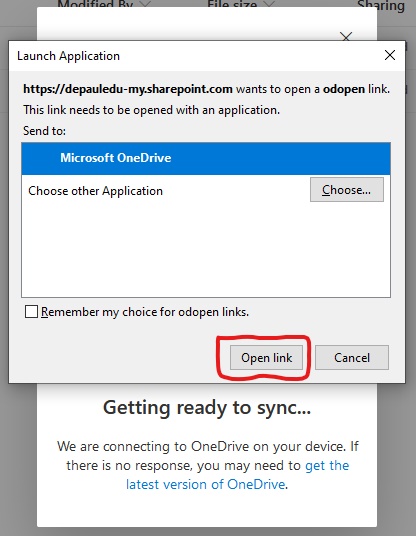Select the Sharing column header
This screenshot has width=416, height=536.
click(380, 5)
